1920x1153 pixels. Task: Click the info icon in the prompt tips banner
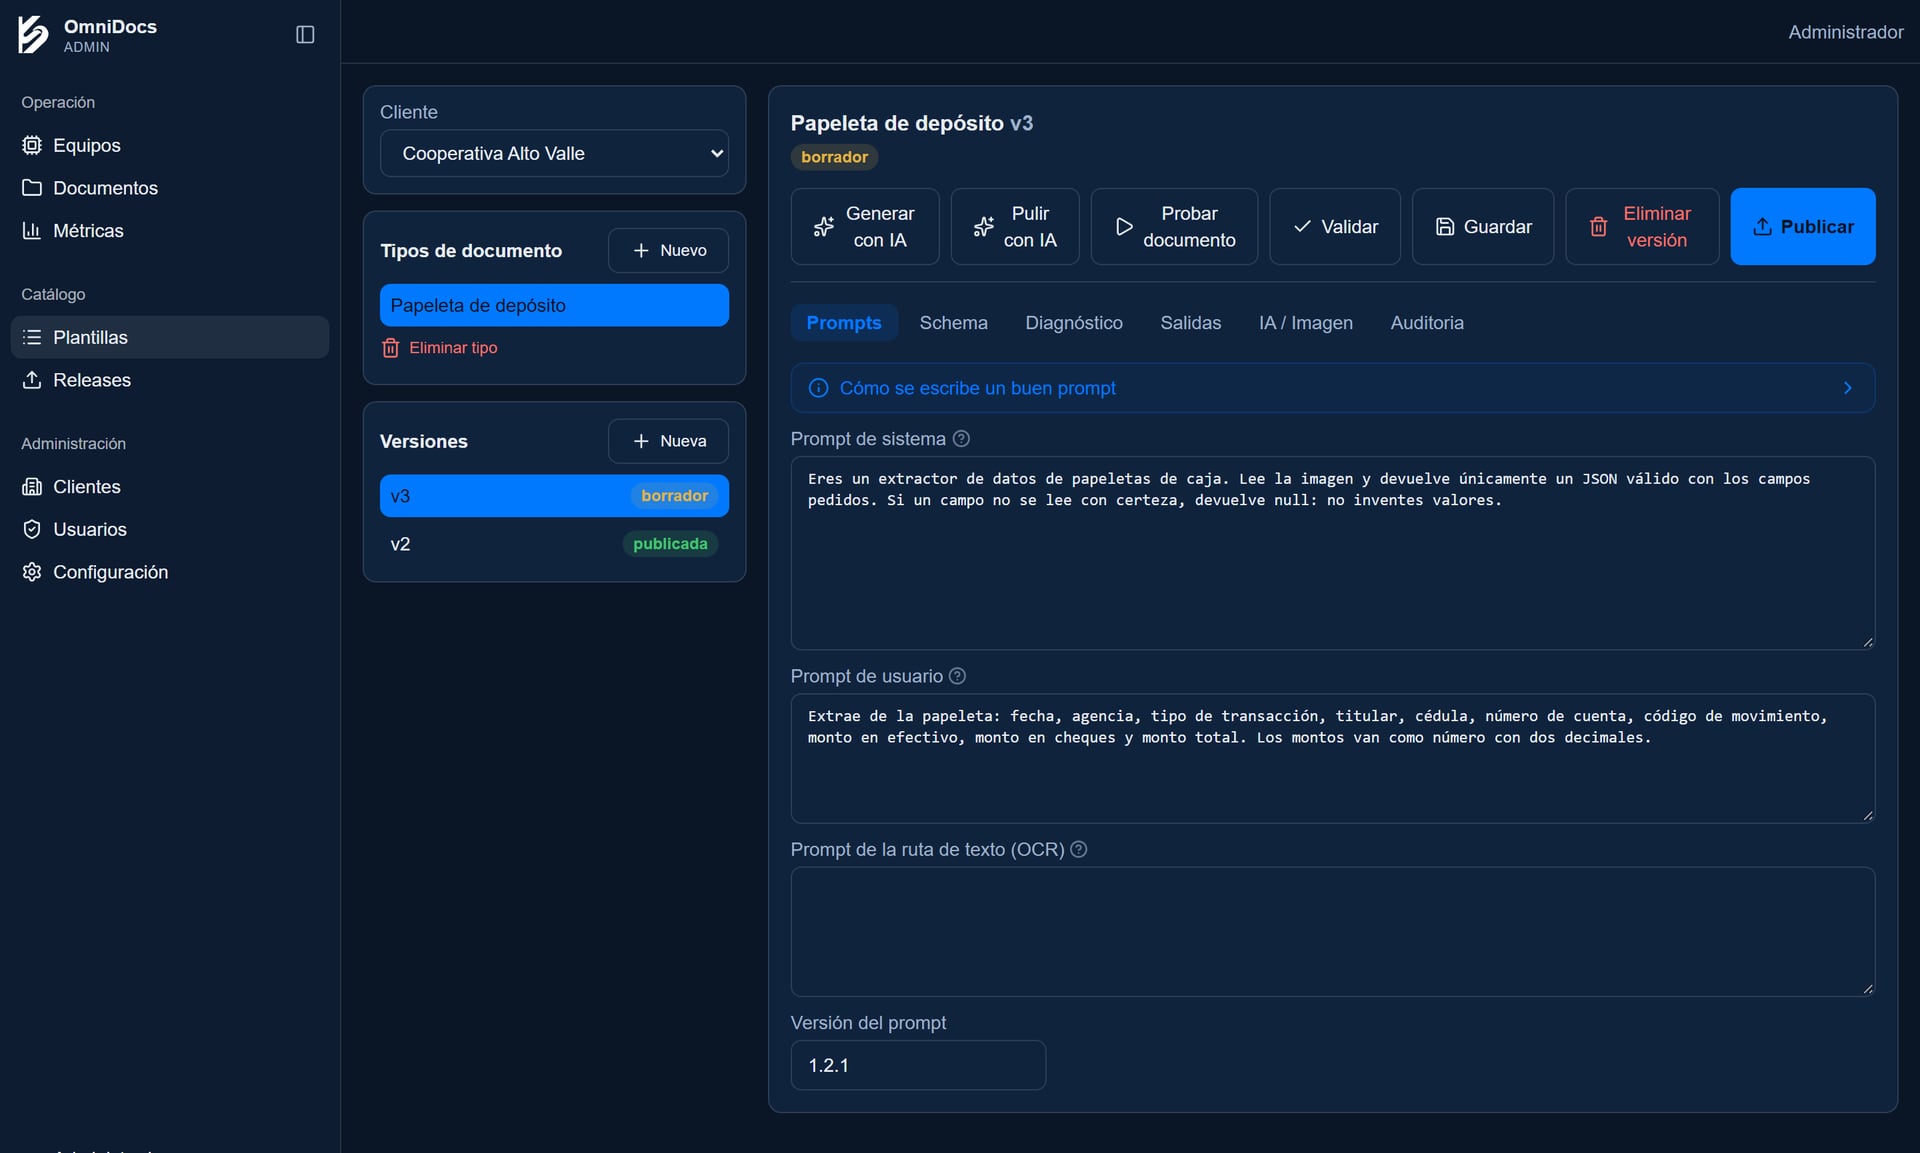pyautogui.click(x=818, y=388)
